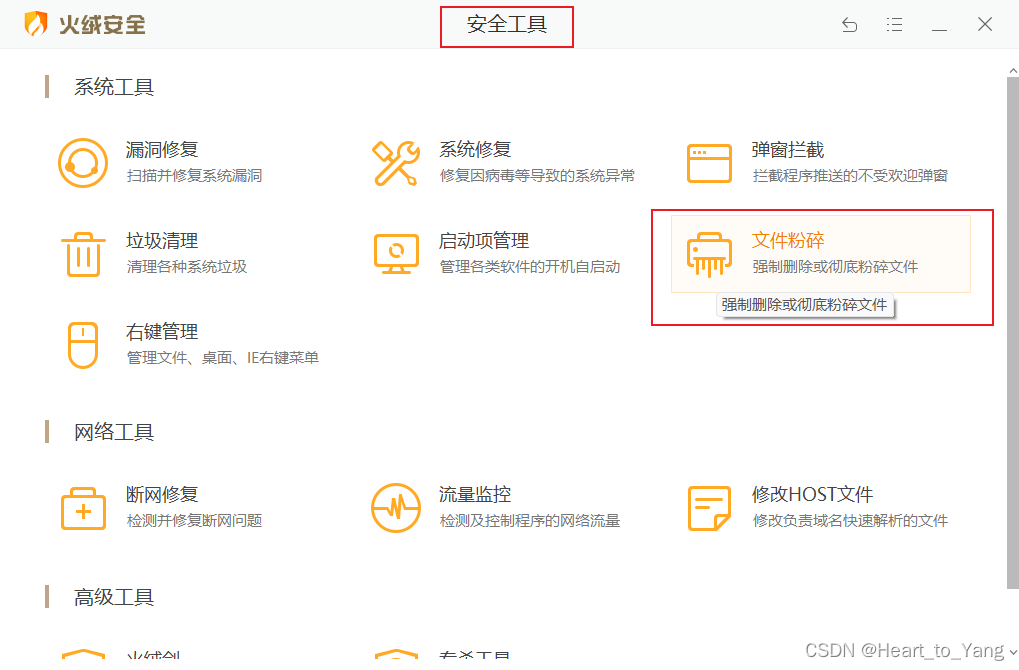Image resolution: width=1019 pixels, height=670 pixels.
Task: Select the 修改HOST文件 label
Action: click(812, 495)
